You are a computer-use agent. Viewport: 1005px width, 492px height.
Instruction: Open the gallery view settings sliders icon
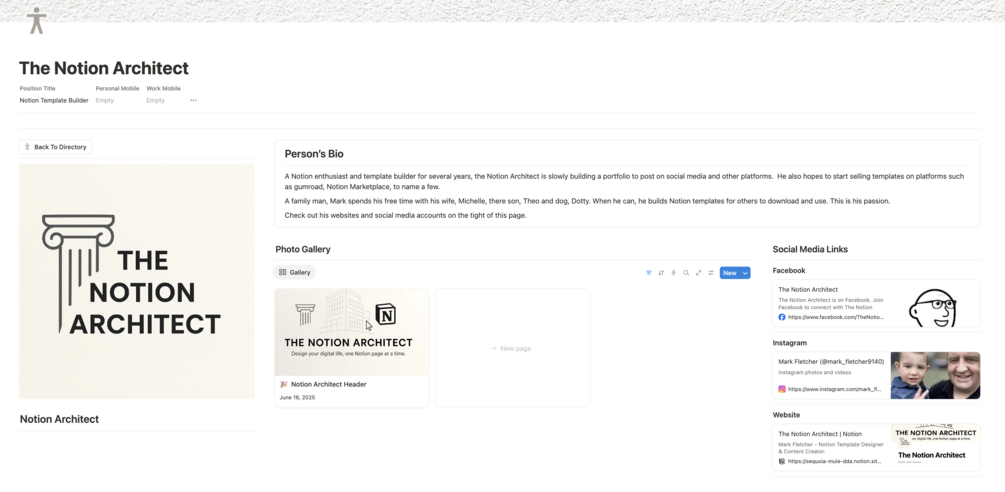[x=711, y=273]
